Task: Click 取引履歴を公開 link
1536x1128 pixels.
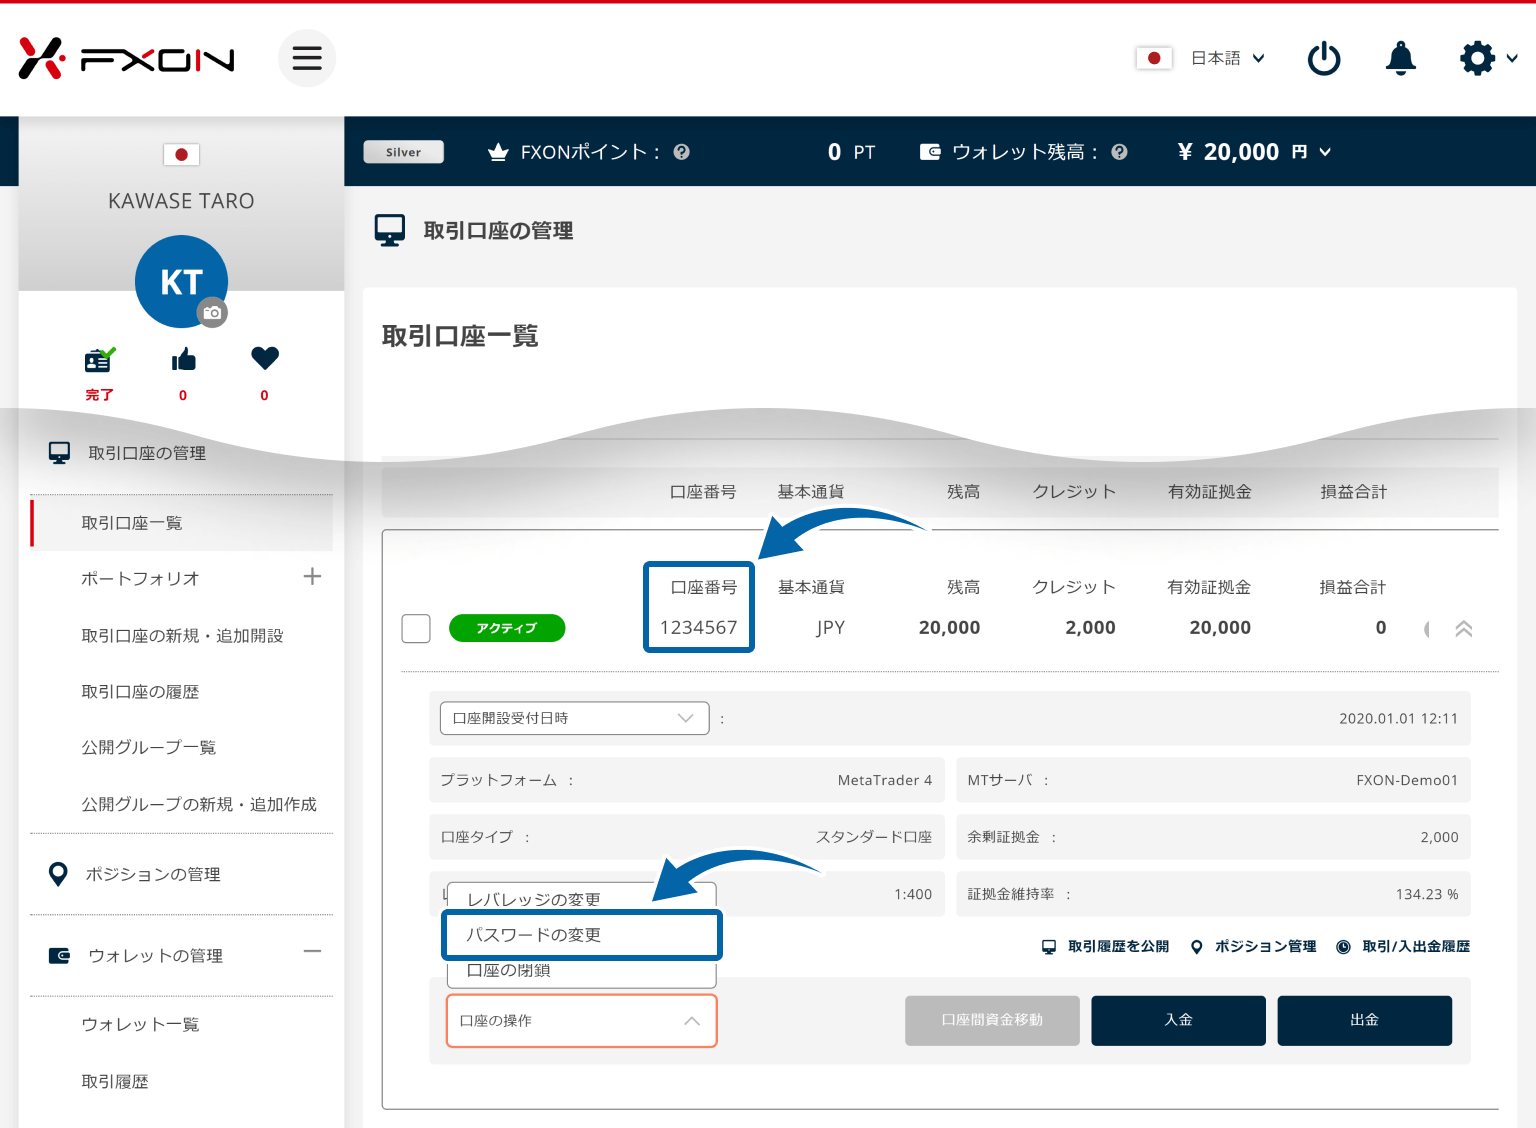Action: 1118,947
